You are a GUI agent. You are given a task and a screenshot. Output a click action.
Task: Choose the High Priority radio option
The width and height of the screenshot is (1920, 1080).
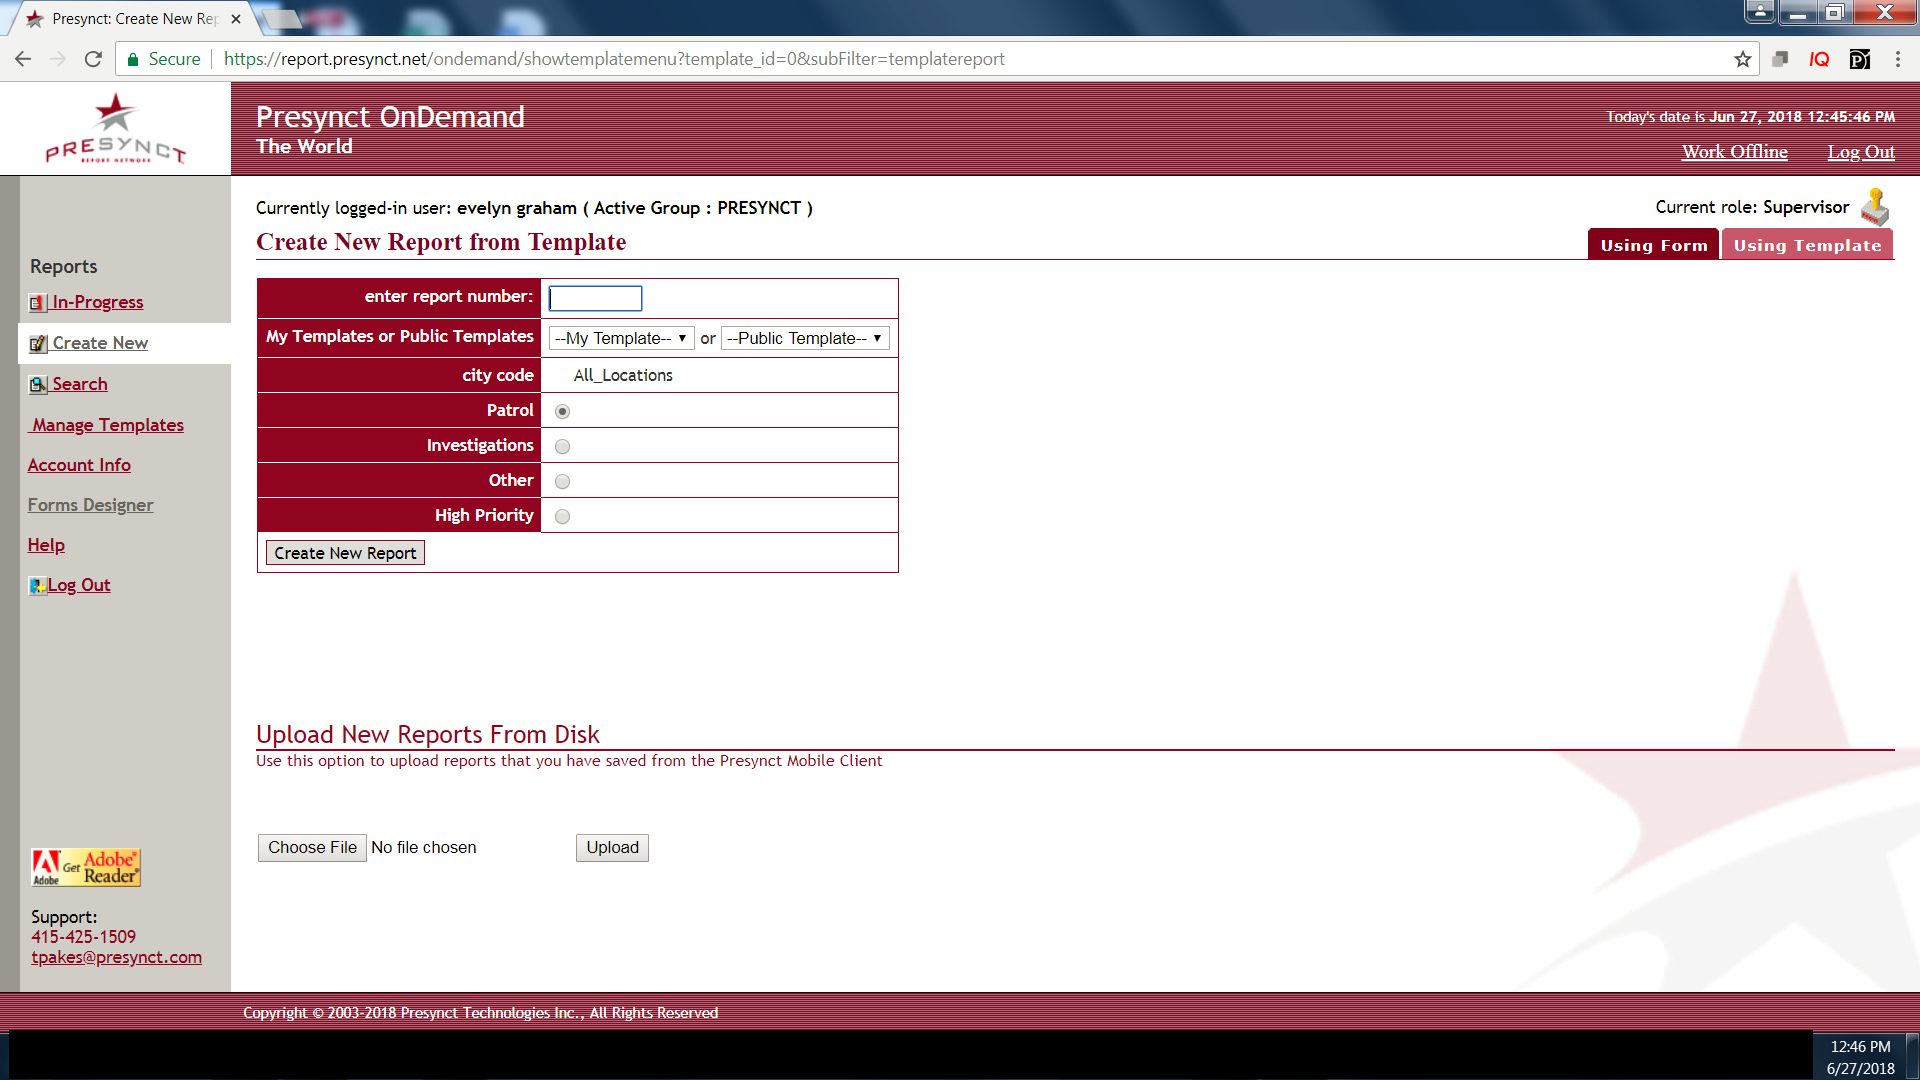click(x=563, y=517)
